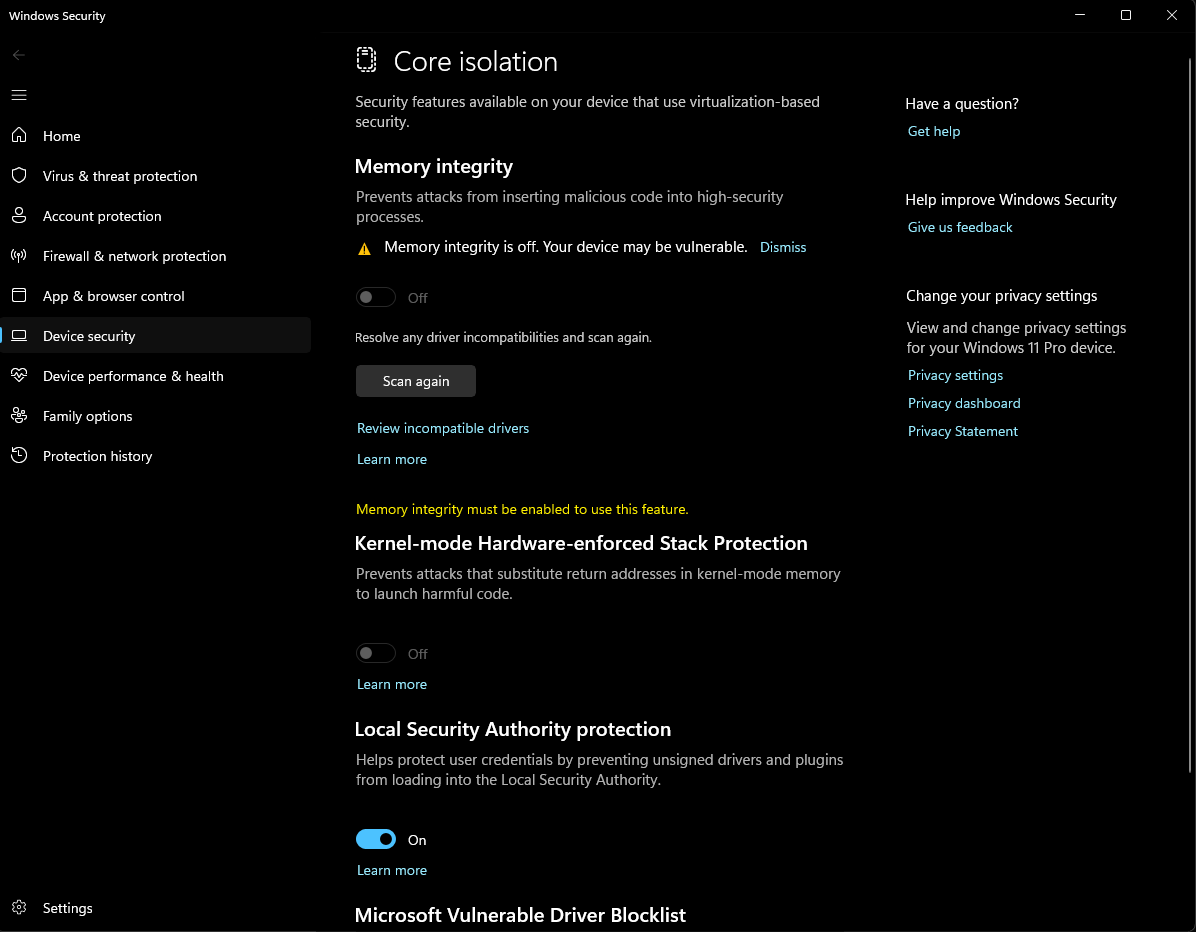The width and height of the screenshot is (1196, 932).
Task: Click Learn more under Local Security Authority
Action: [391, 870]
